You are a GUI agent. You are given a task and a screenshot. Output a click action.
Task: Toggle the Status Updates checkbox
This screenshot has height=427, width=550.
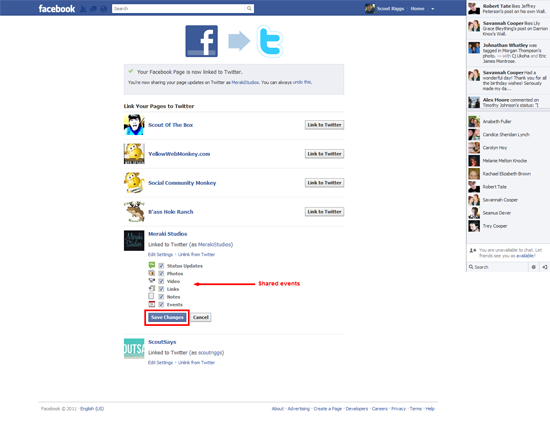coord(161,266)
